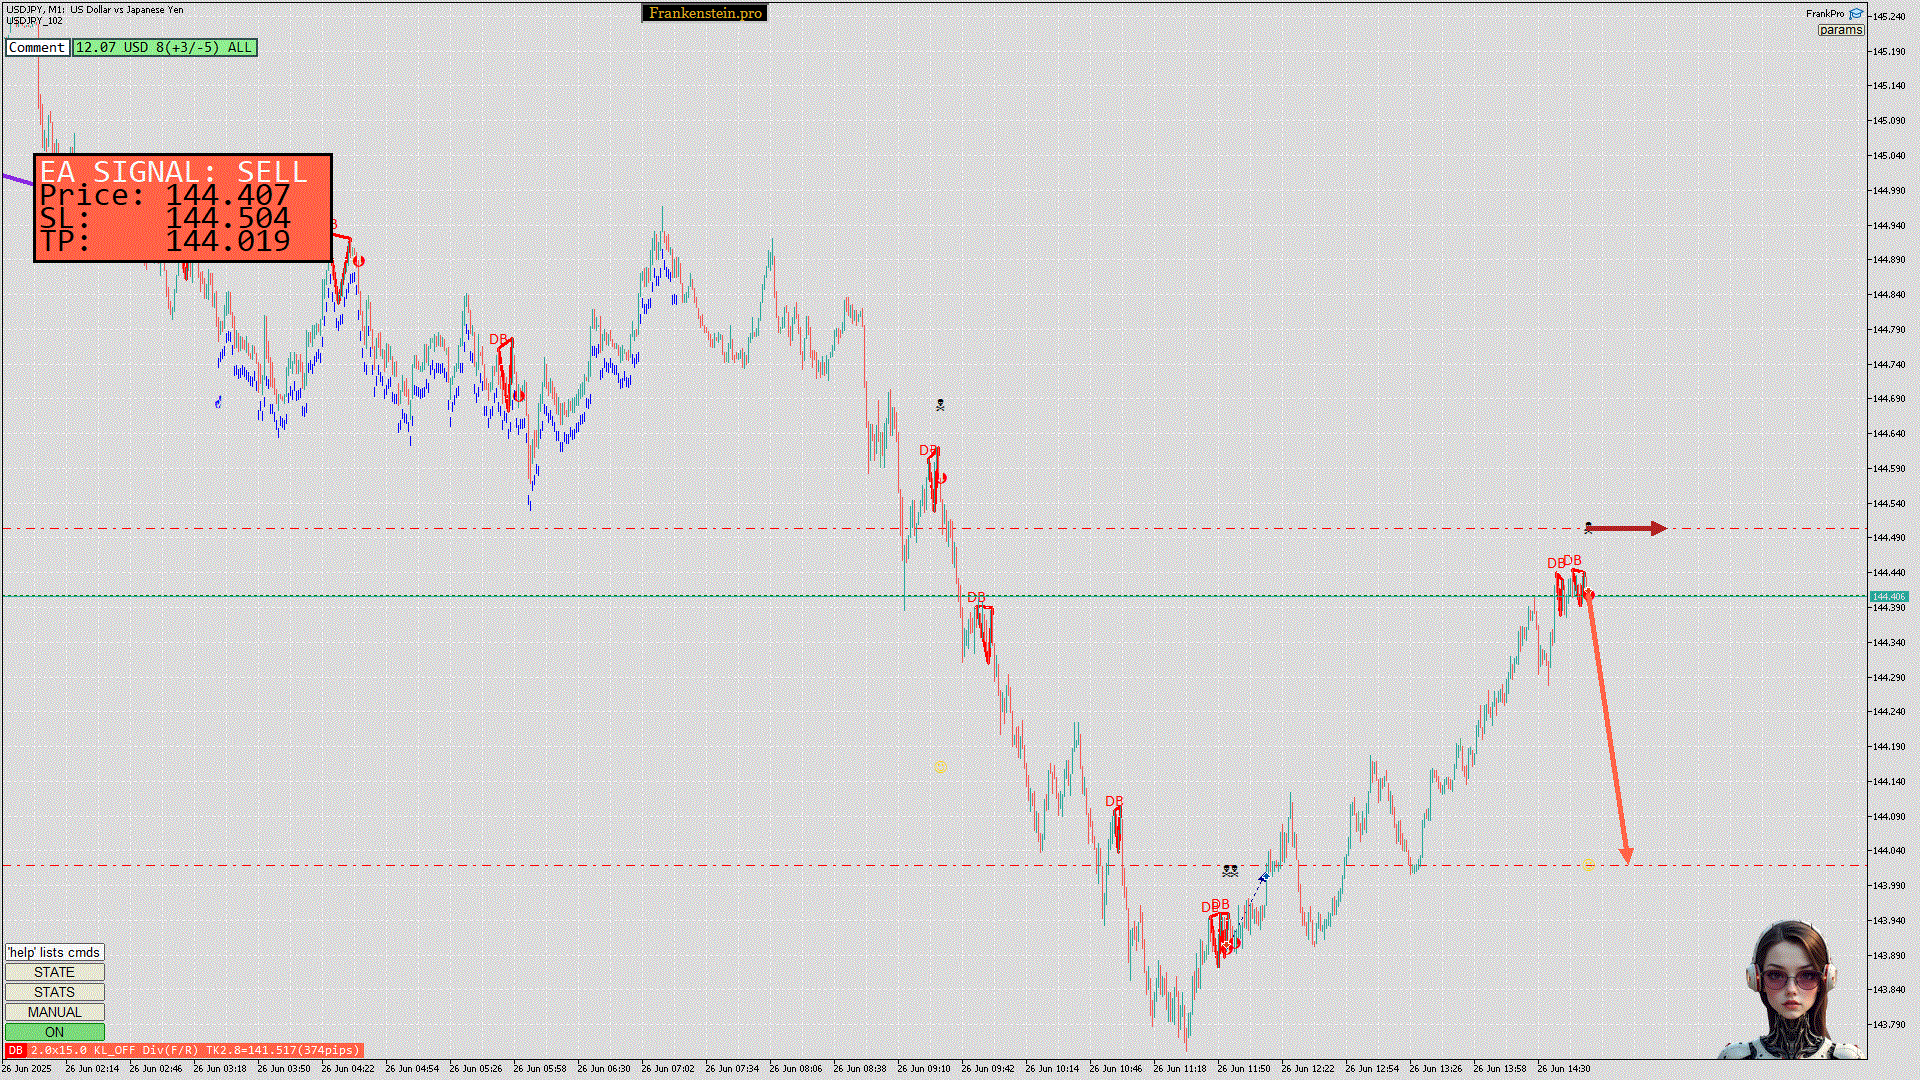The height and width of the screenshot is (1080, 1920).
Task: Click the skull icon above the 09:10 drop
Action: [x=940, y=405]
